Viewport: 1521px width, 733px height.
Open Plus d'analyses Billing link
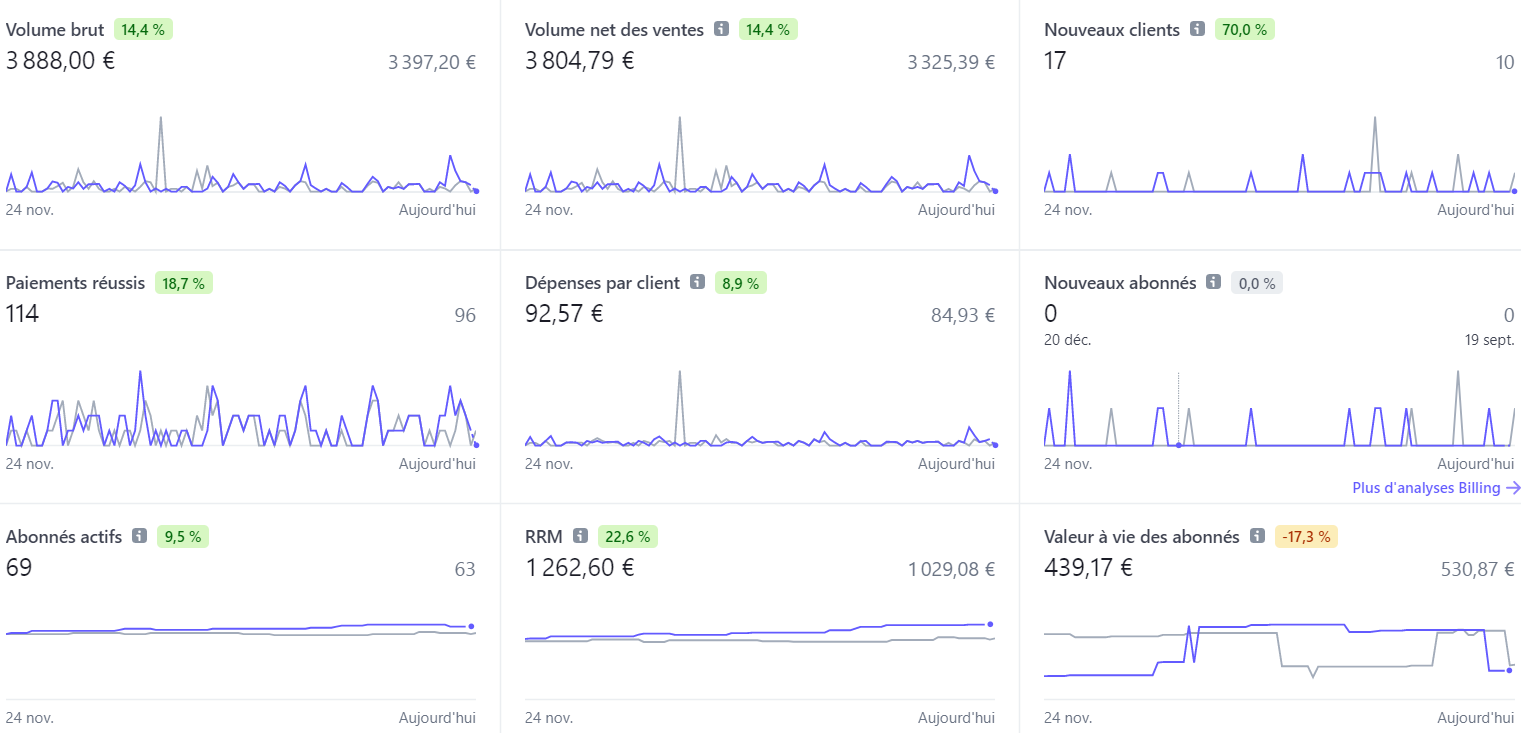point(1426,488)
